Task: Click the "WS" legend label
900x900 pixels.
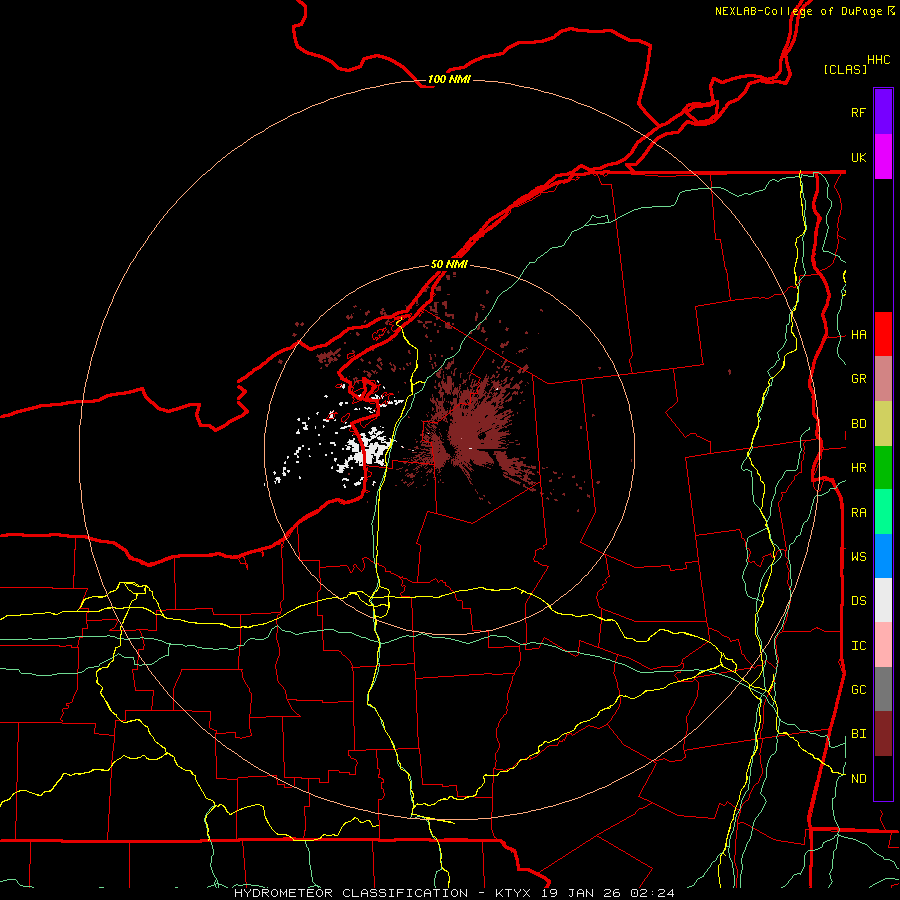Action: click(x=858, y=557)
